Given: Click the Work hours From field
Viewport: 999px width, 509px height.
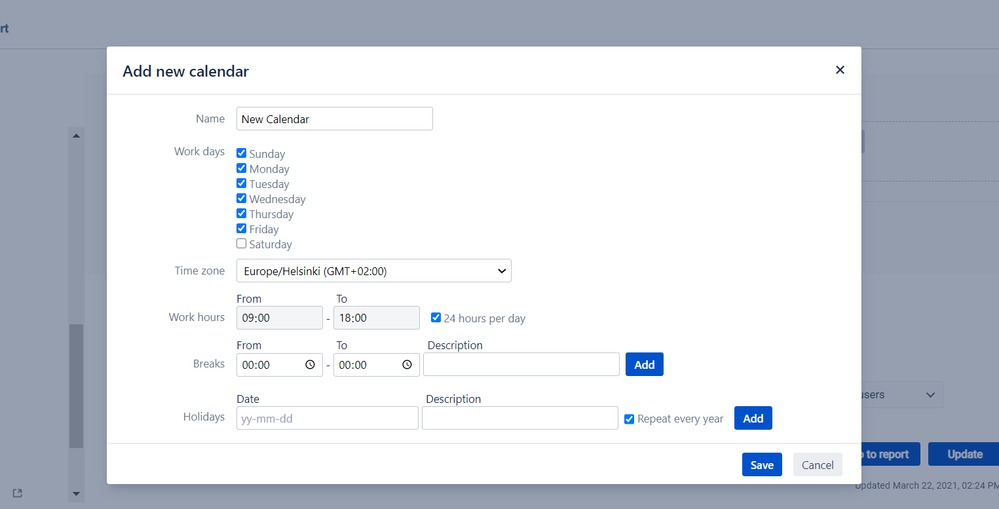Looking at the screenshot, I should tap(280, 318).
